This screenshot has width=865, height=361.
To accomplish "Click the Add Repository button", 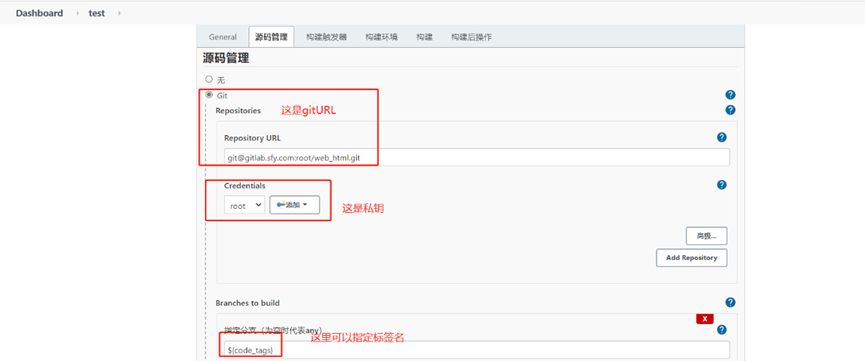I will click(x=692, y=258).
